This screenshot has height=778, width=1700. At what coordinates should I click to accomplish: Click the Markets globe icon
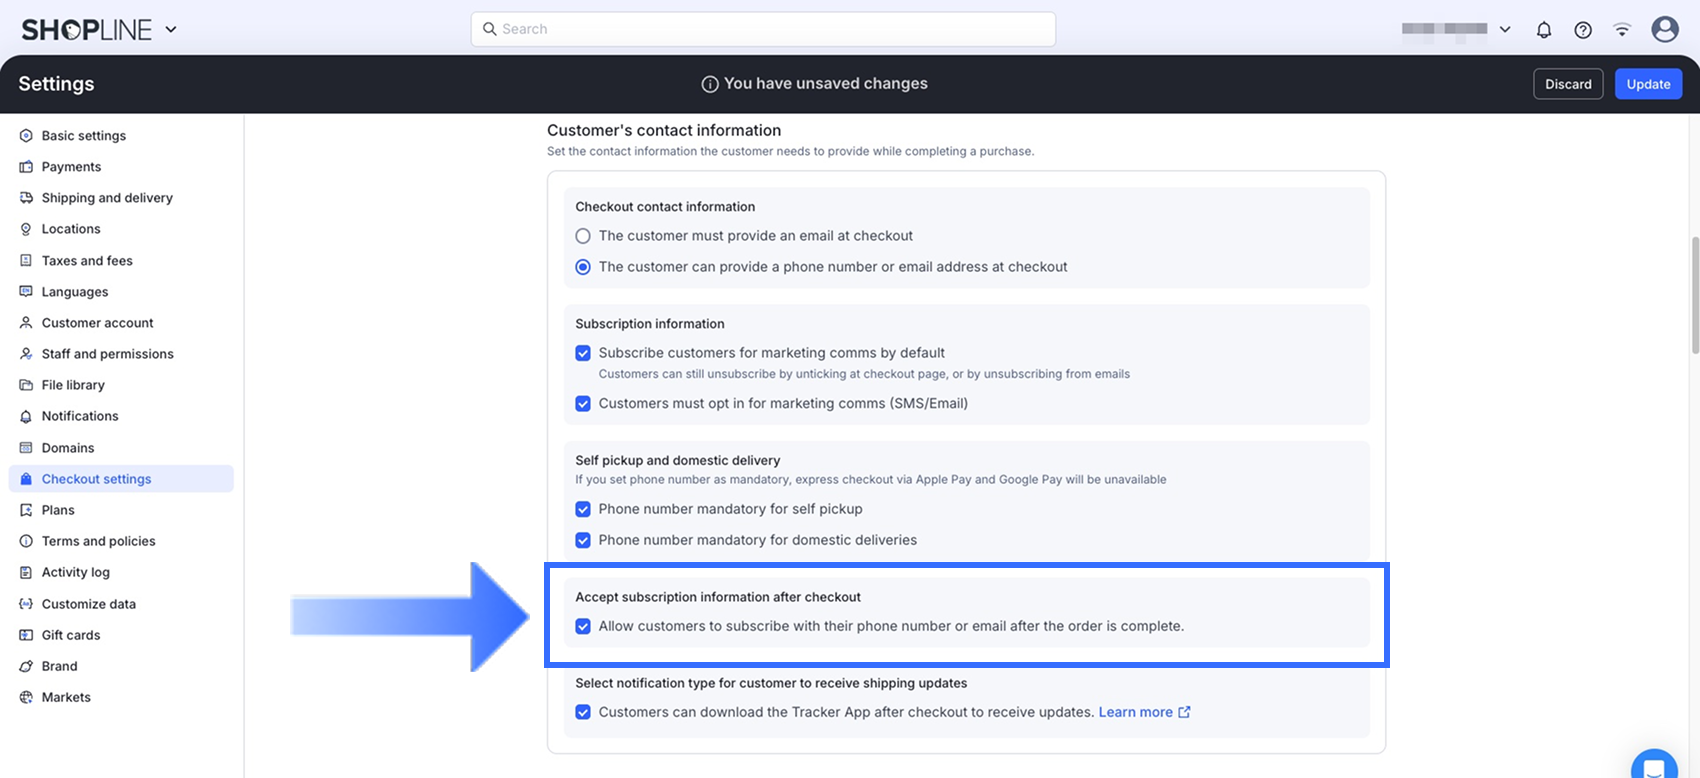pyautogui.click(x=26, y=697)
